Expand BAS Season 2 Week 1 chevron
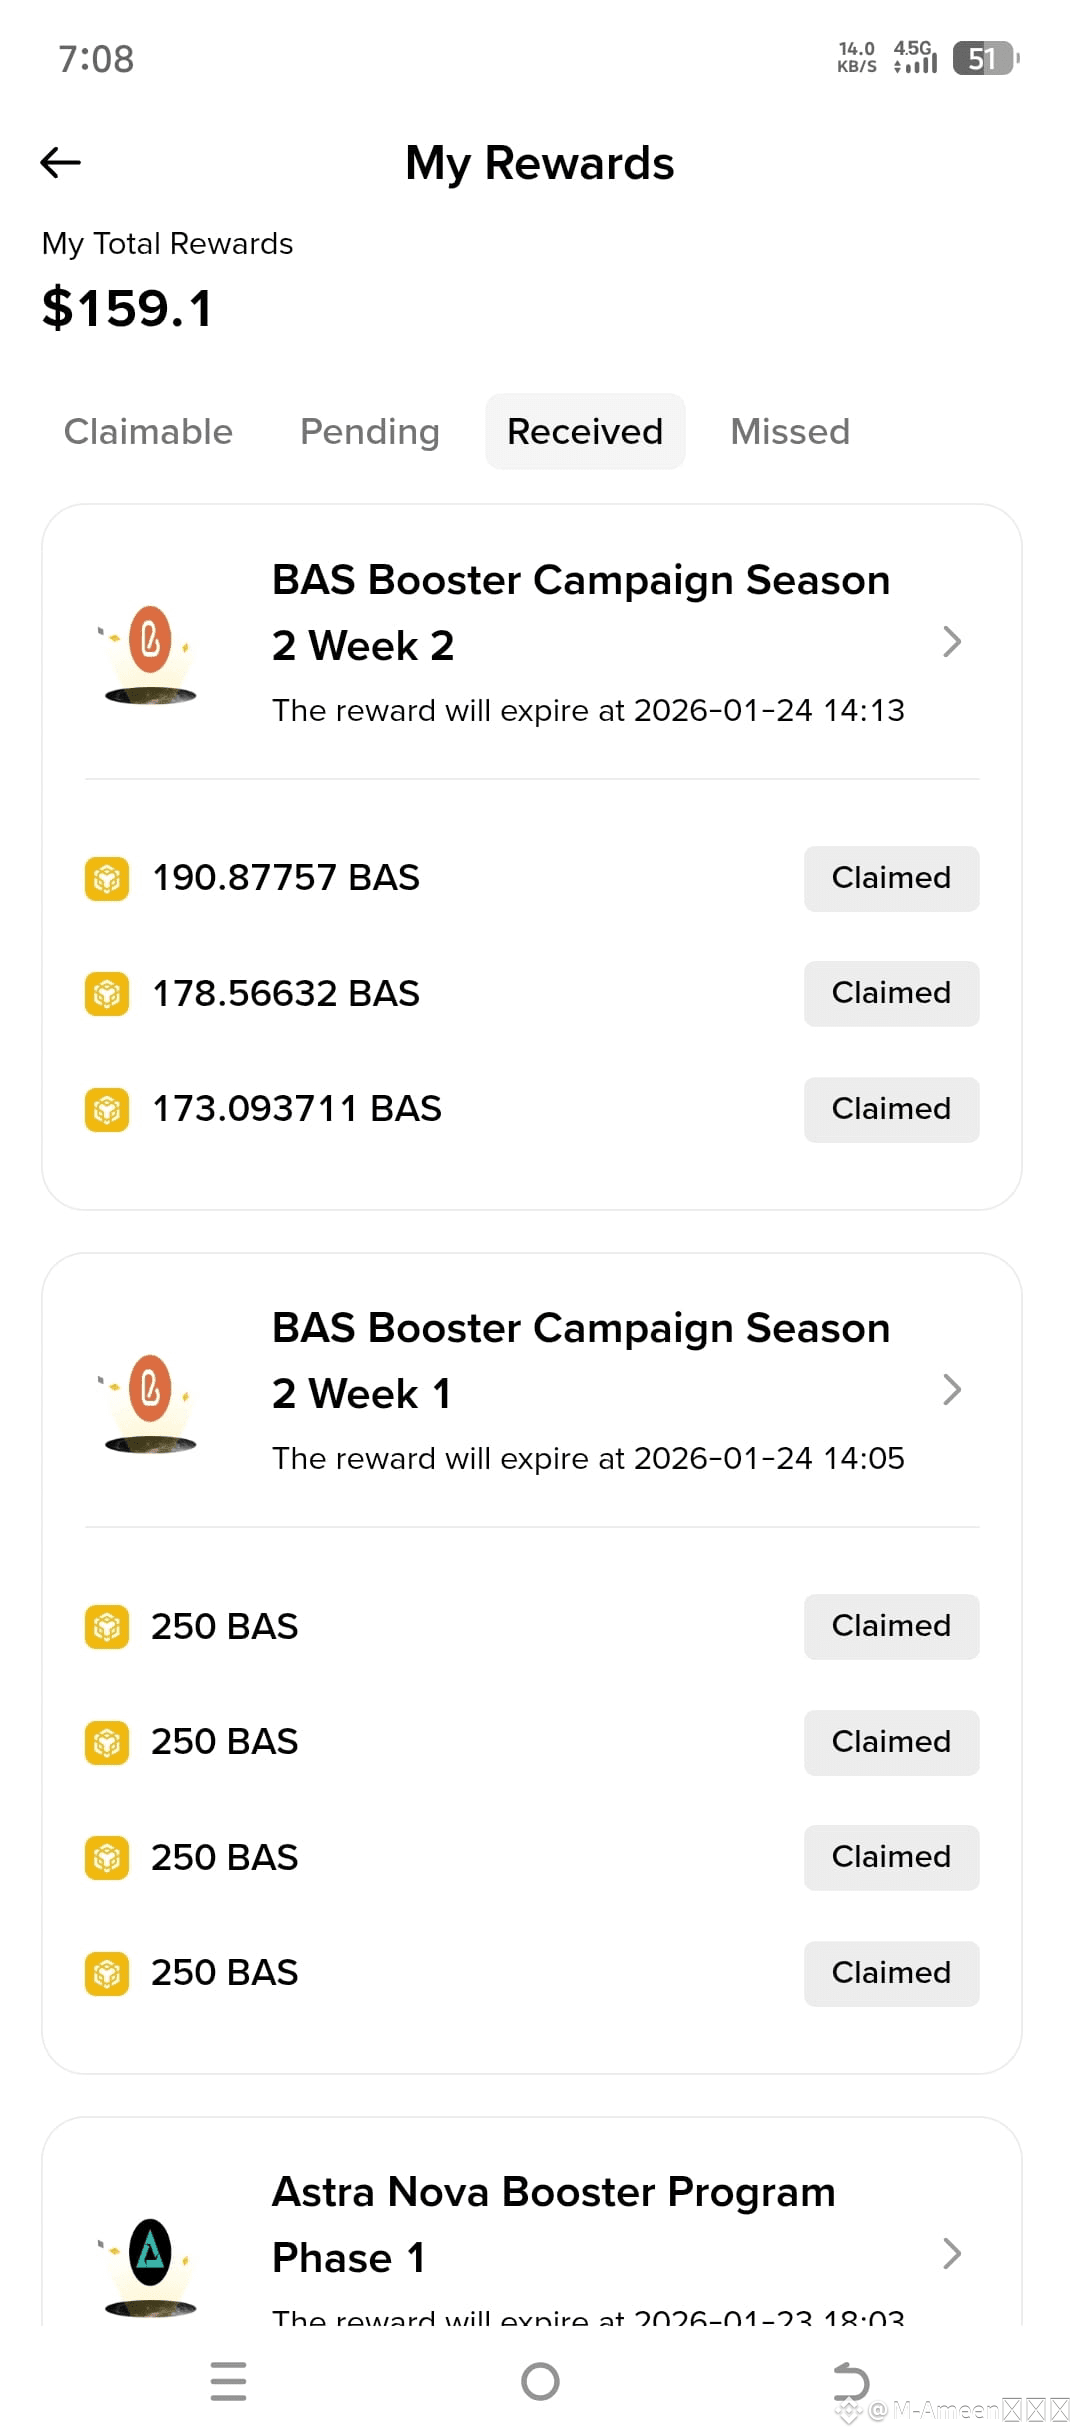 pyautogui.click(x=952, y=1389)
